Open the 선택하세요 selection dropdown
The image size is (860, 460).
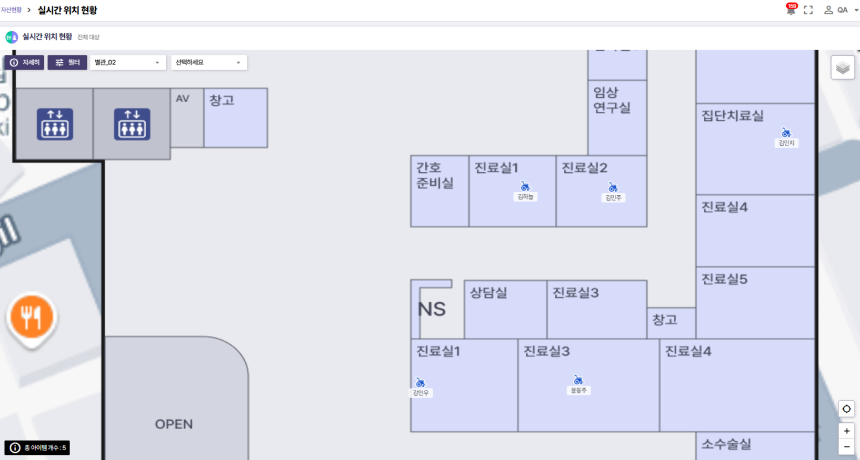click(209, 62)
